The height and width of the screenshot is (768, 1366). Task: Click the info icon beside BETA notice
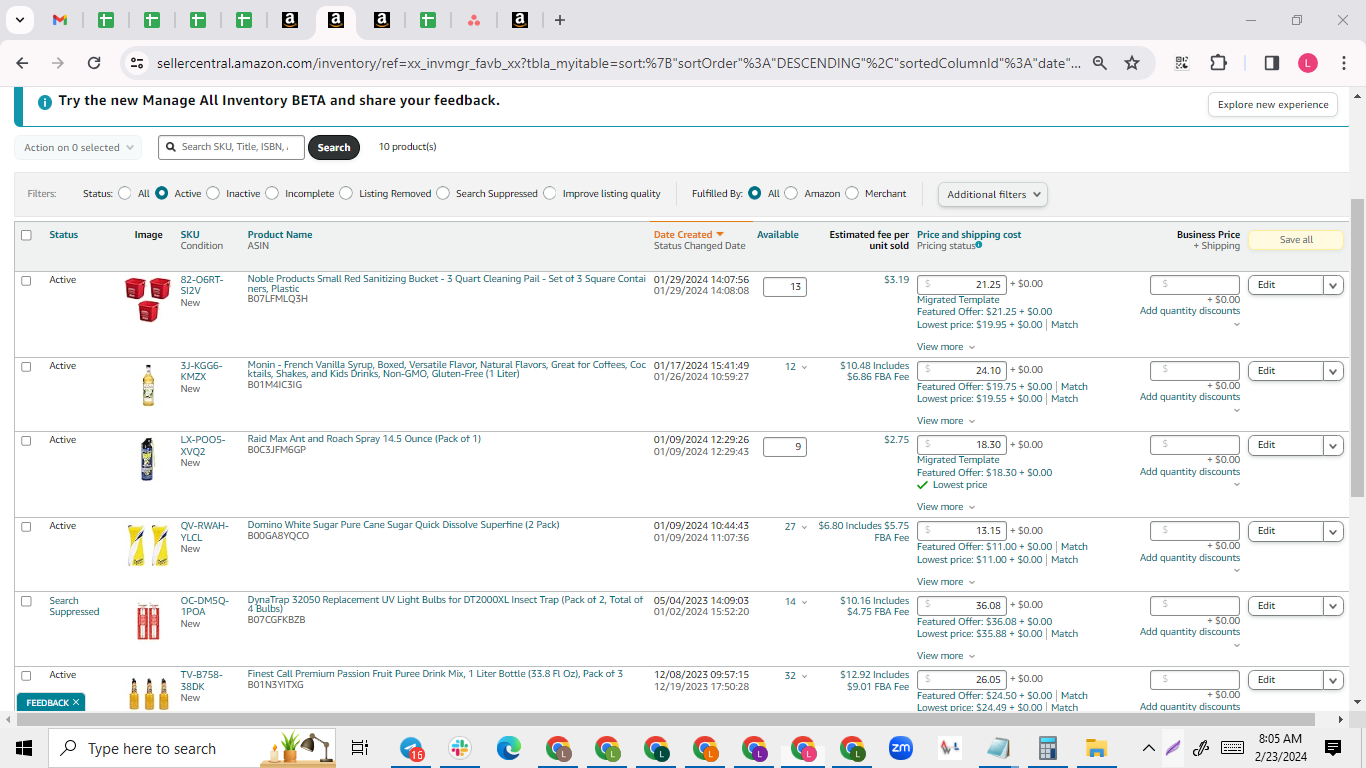pyautogui.click(x=45, y=102)
